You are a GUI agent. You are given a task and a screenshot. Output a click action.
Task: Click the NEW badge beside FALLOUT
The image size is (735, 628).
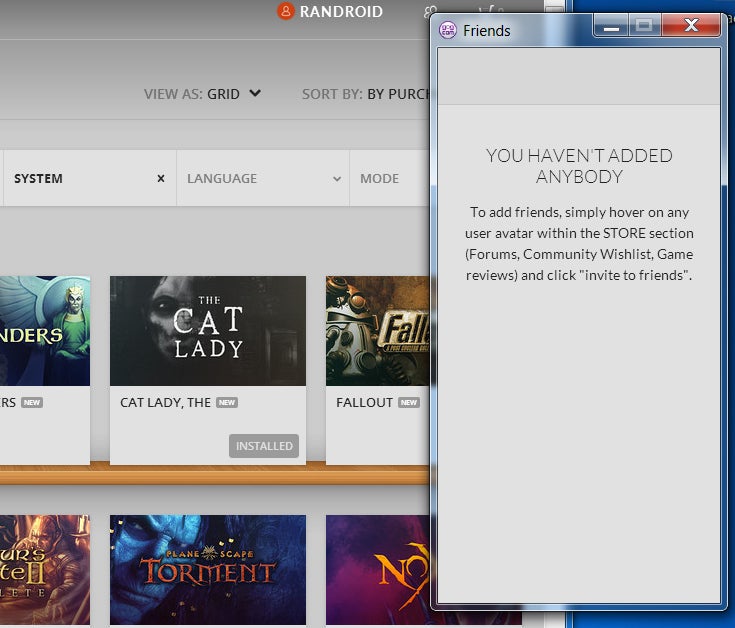pos(409,403)
